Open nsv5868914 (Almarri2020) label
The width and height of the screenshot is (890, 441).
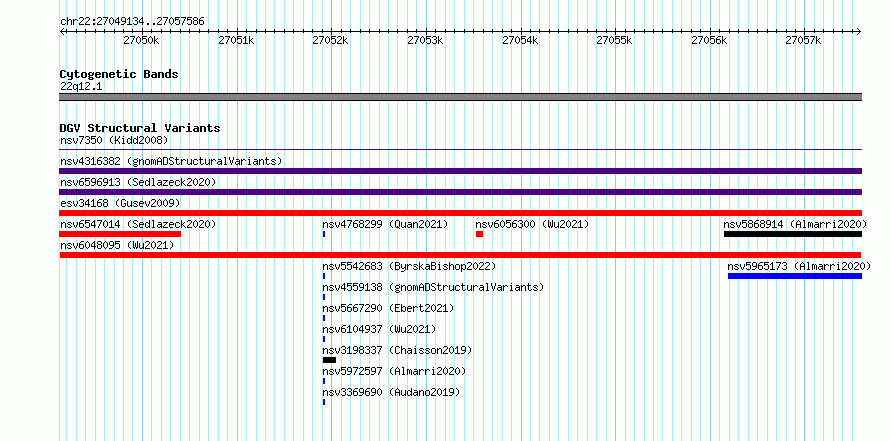(x=795, y=224)
